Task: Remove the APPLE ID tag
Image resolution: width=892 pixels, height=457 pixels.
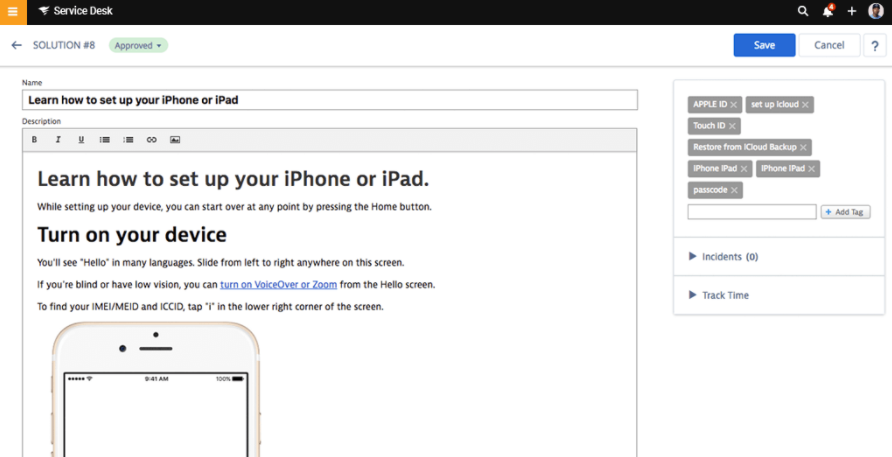Action: 733,105
